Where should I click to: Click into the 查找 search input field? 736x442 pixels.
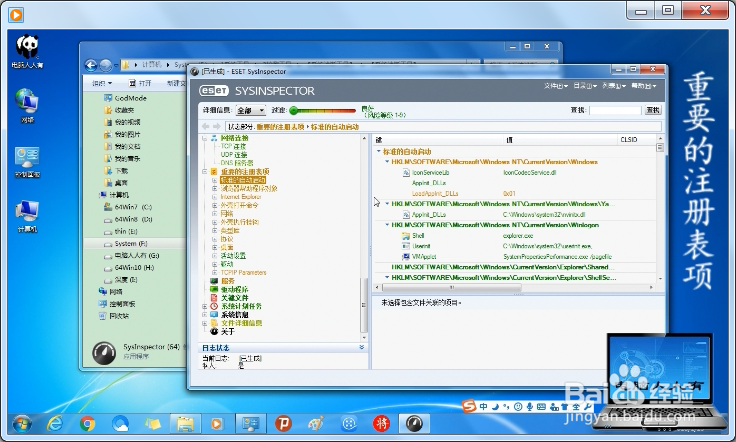615,110
